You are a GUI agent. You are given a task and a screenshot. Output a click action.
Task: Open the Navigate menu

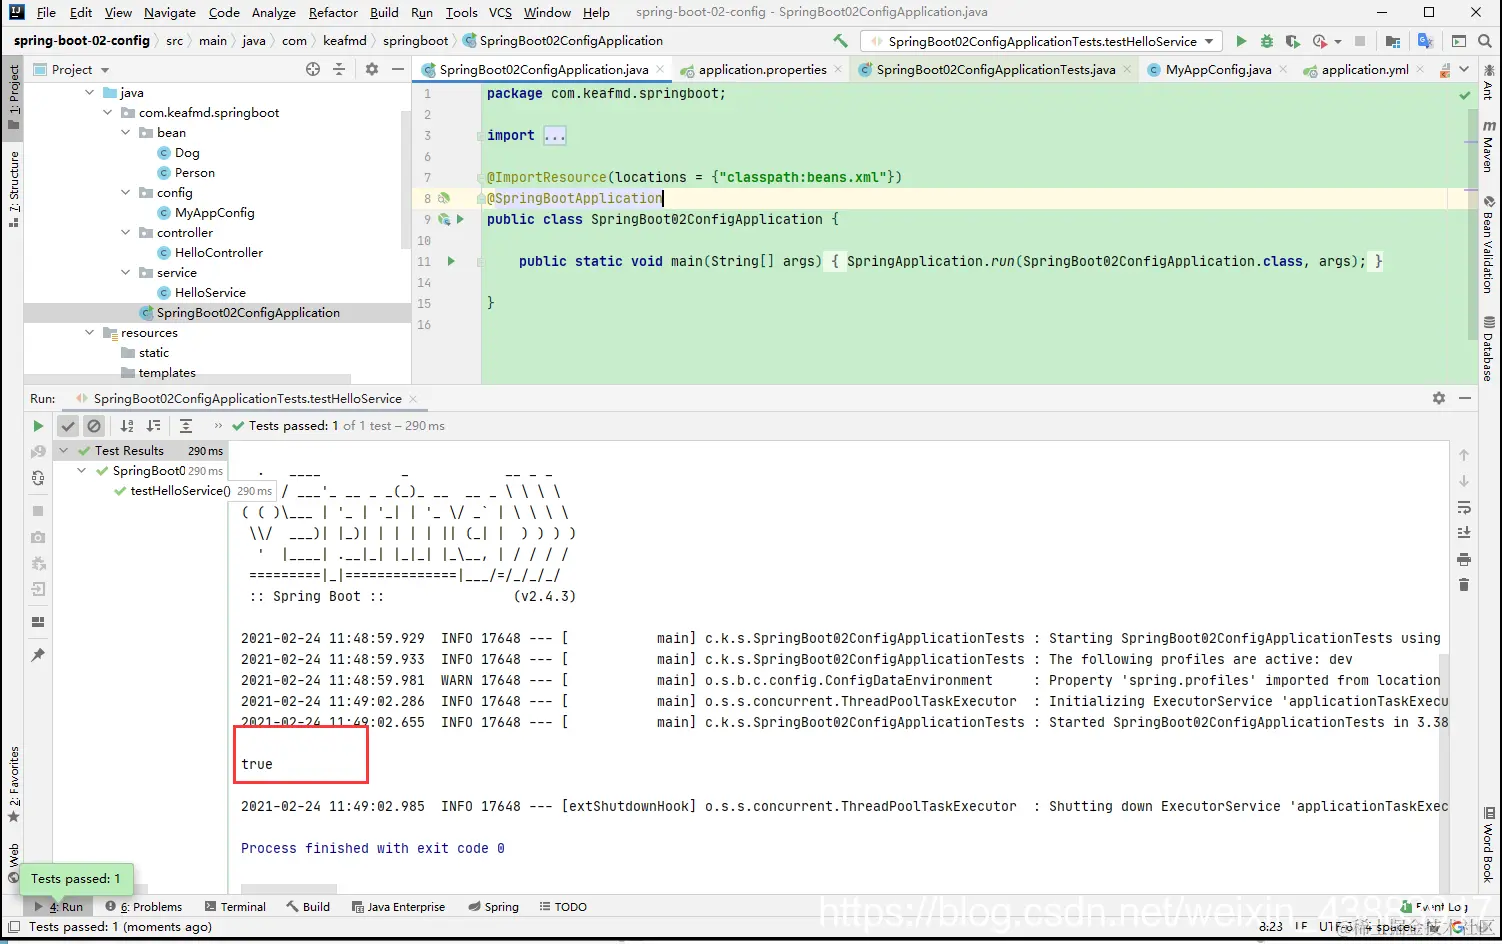point(170,12)
